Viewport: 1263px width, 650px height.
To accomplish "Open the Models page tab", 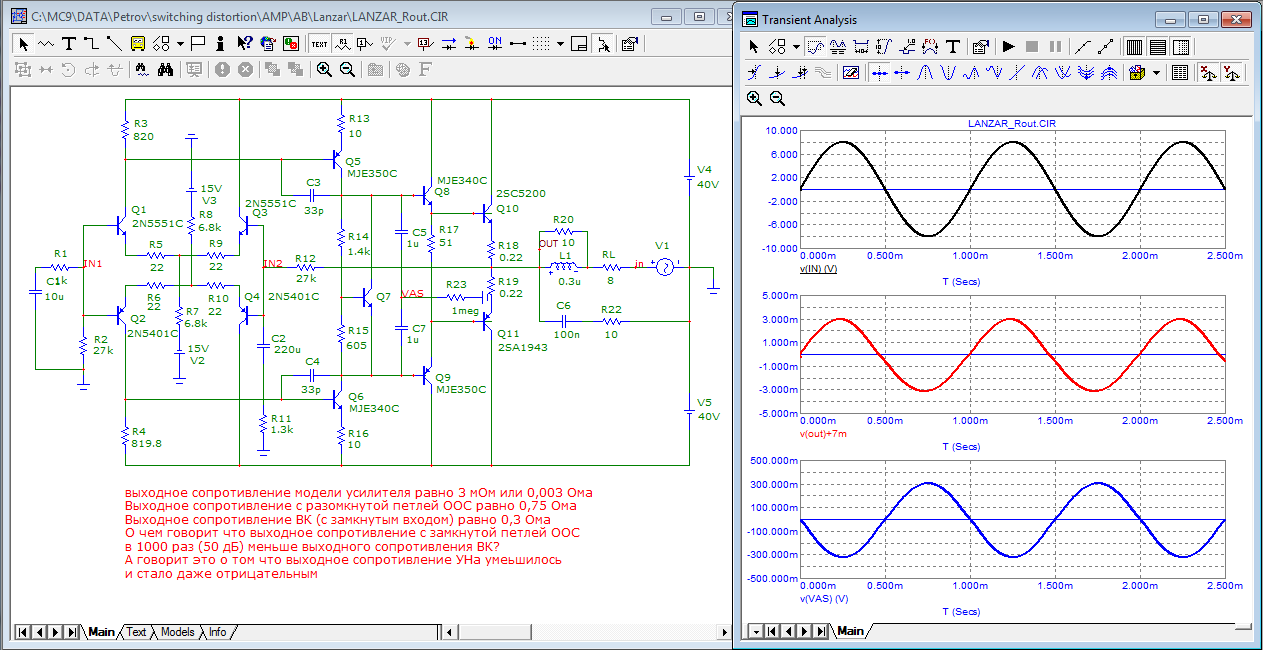I will [x=178, y=632].
